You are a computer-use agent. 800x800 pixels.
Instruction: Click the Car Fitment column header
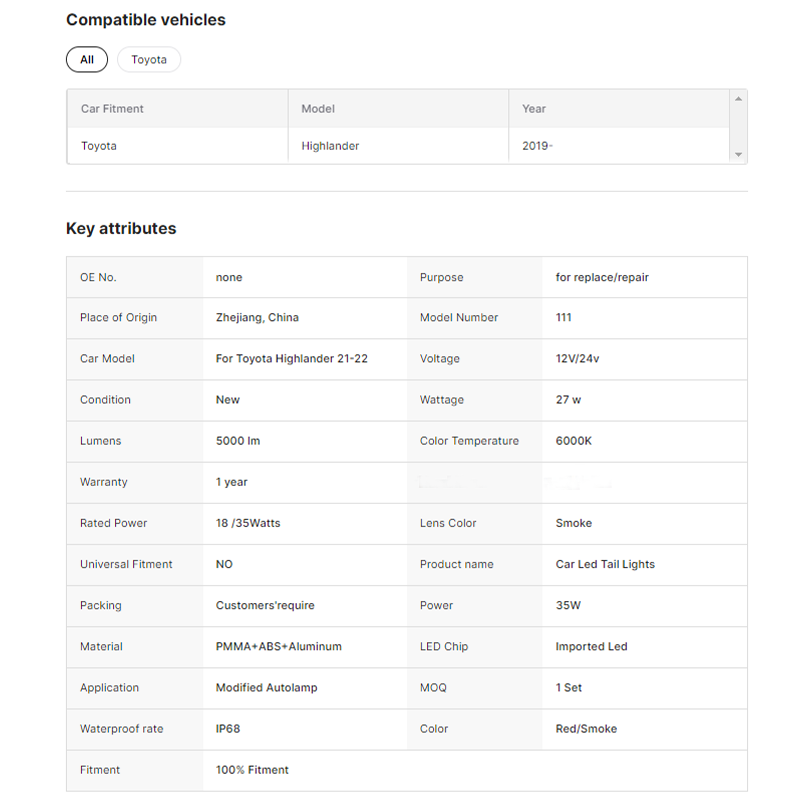112,109
